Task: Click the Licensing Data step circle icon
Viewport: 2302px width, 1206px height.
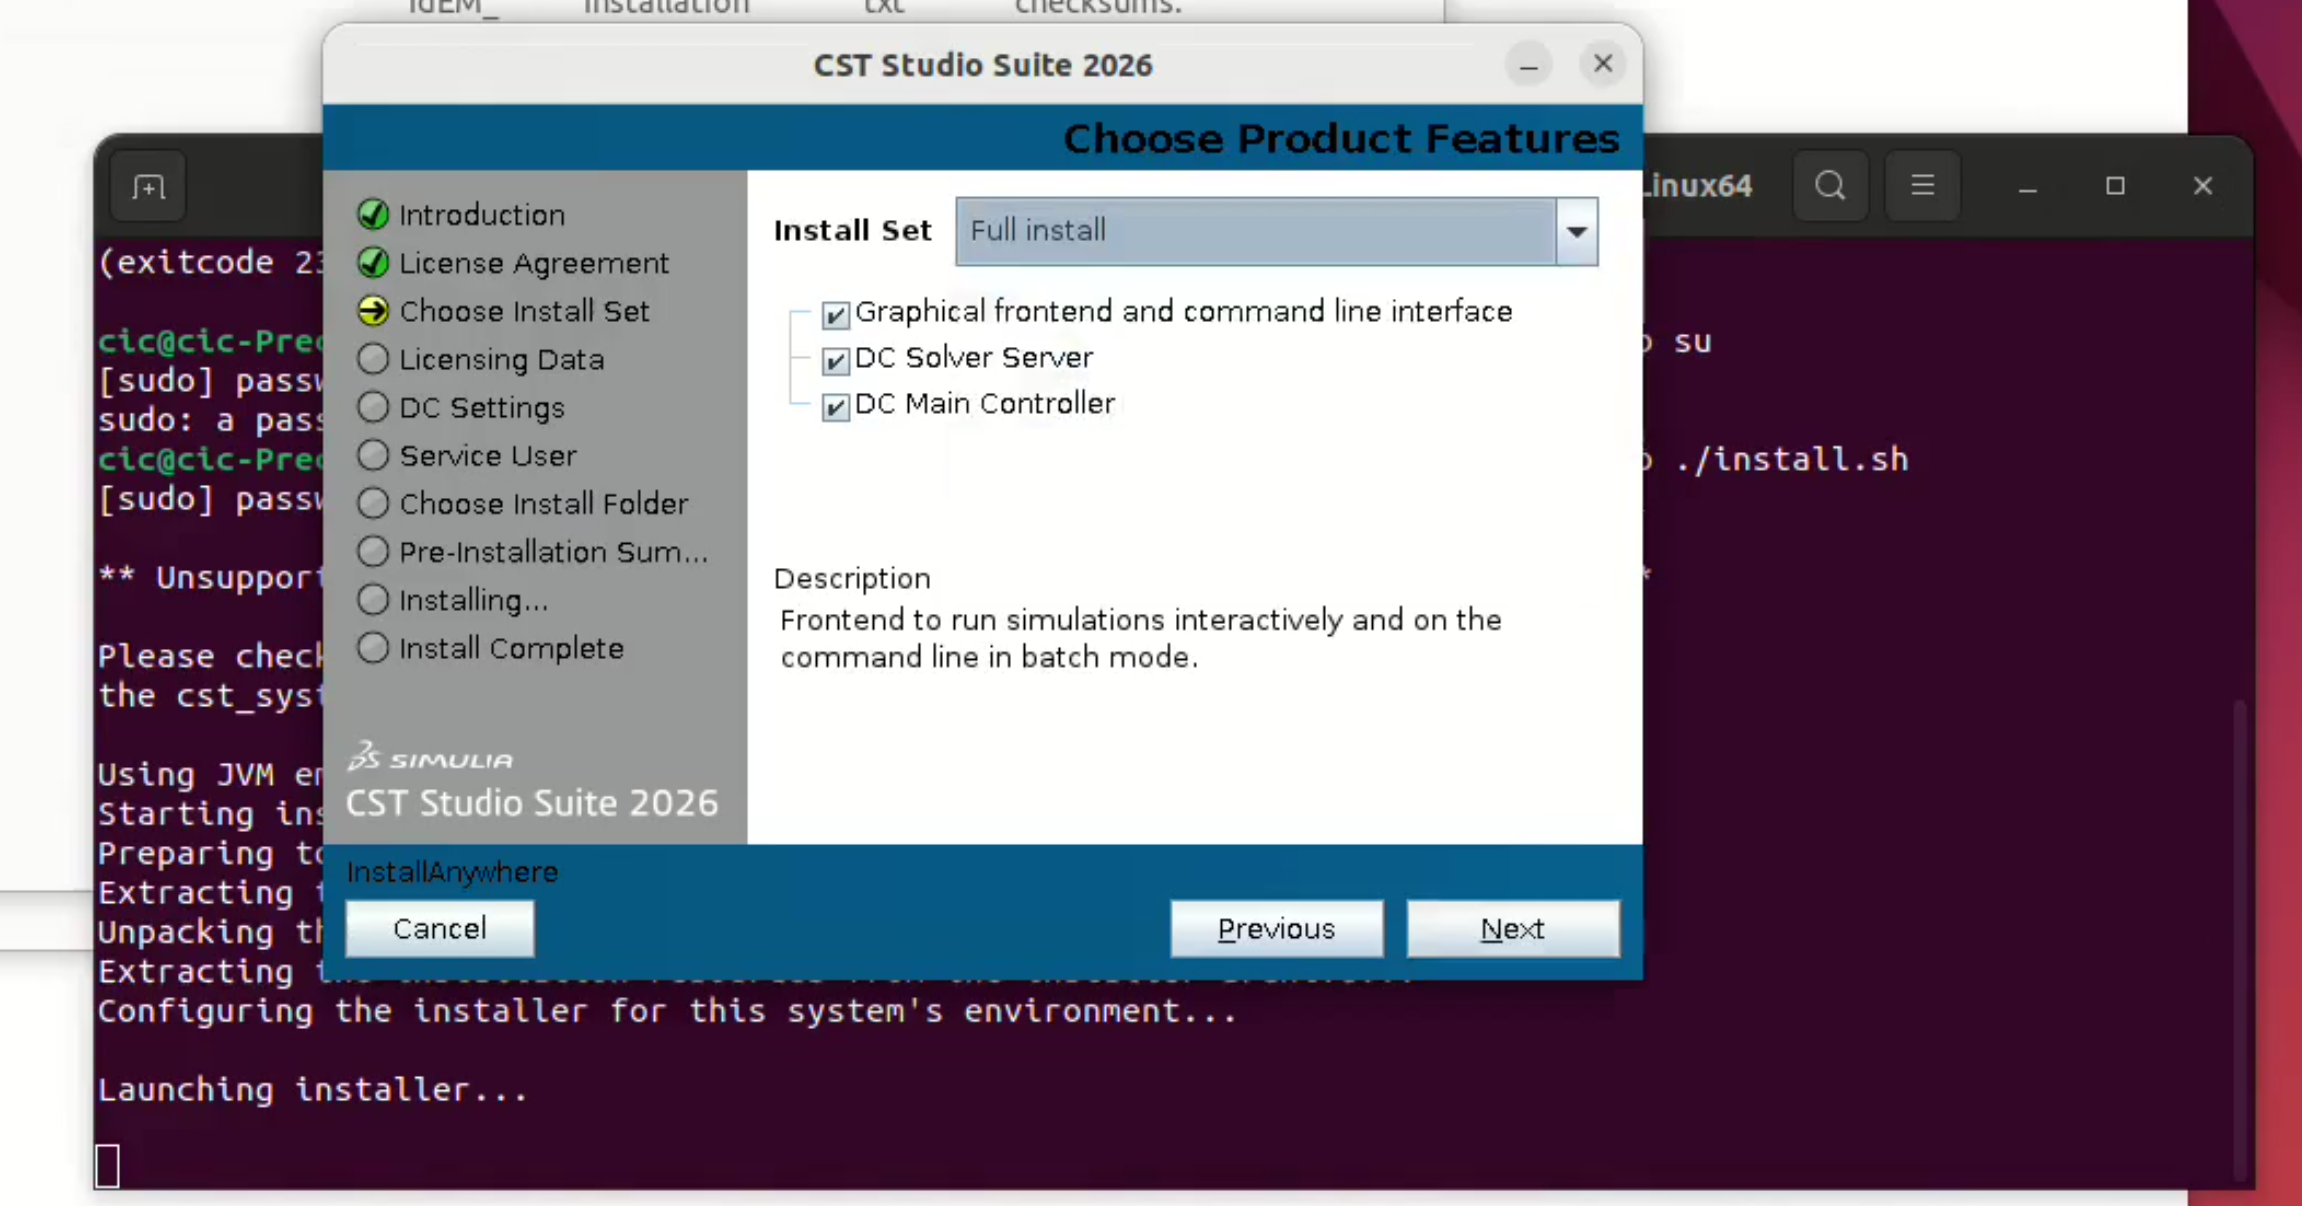Action: coord(373,359)
